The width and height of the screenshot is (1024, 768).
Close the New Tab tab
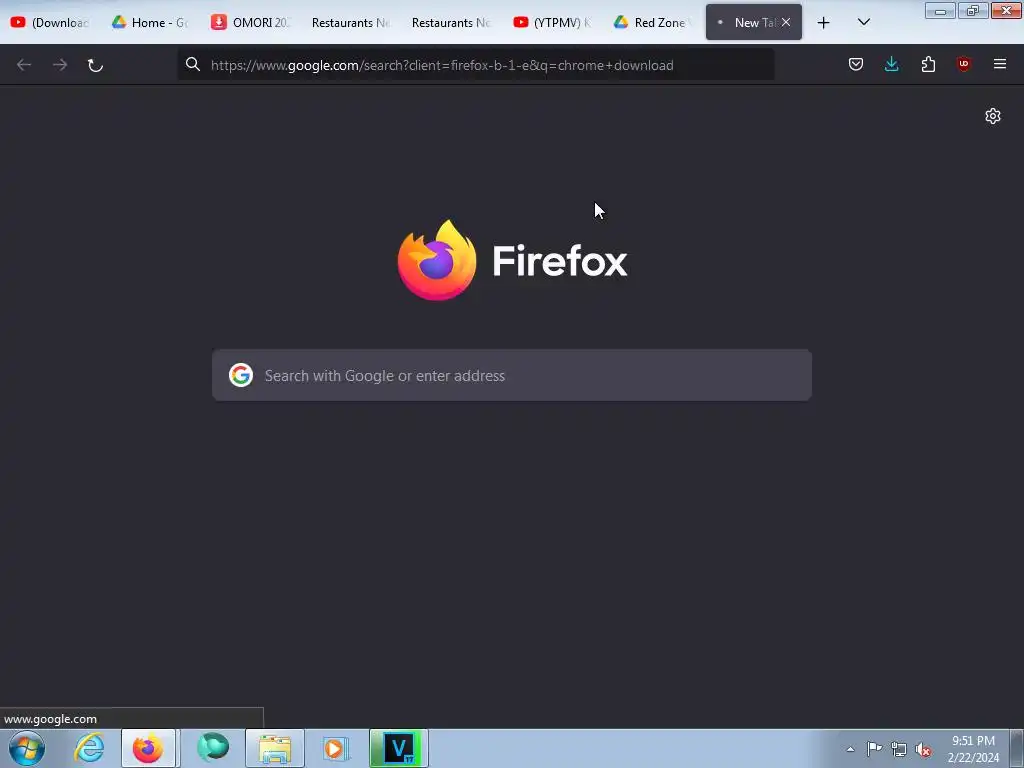click(x=786, y=22)
